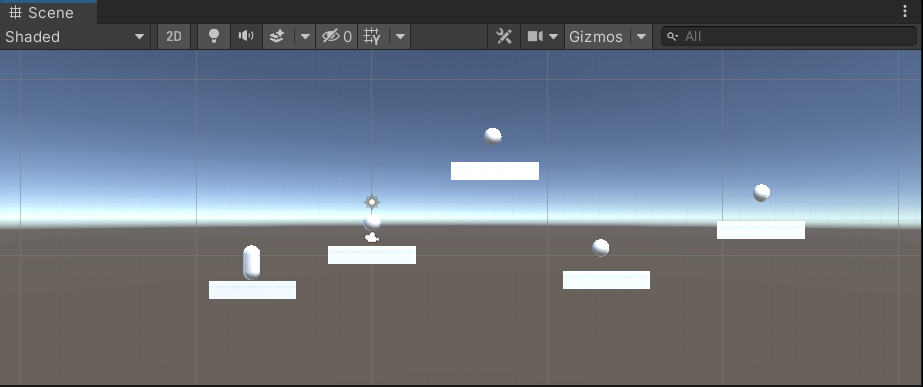Viewport: 923px width, 387px height.
Task: Select the highest floating sphere
Action: 493,136
